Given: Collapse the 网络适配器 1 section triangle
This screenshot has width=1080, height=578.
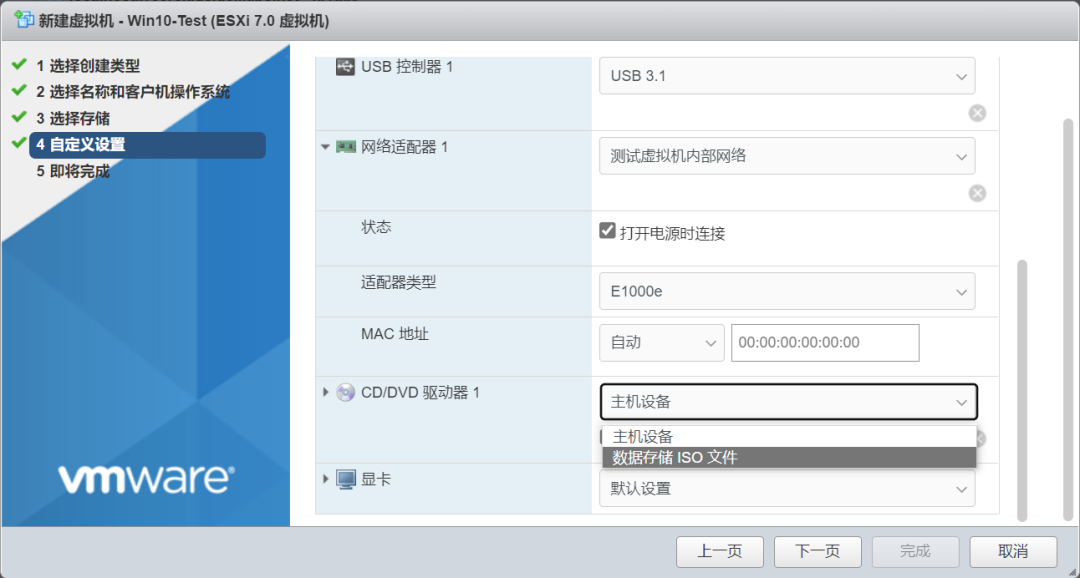Looking at the screenshot, I should 325,147.
